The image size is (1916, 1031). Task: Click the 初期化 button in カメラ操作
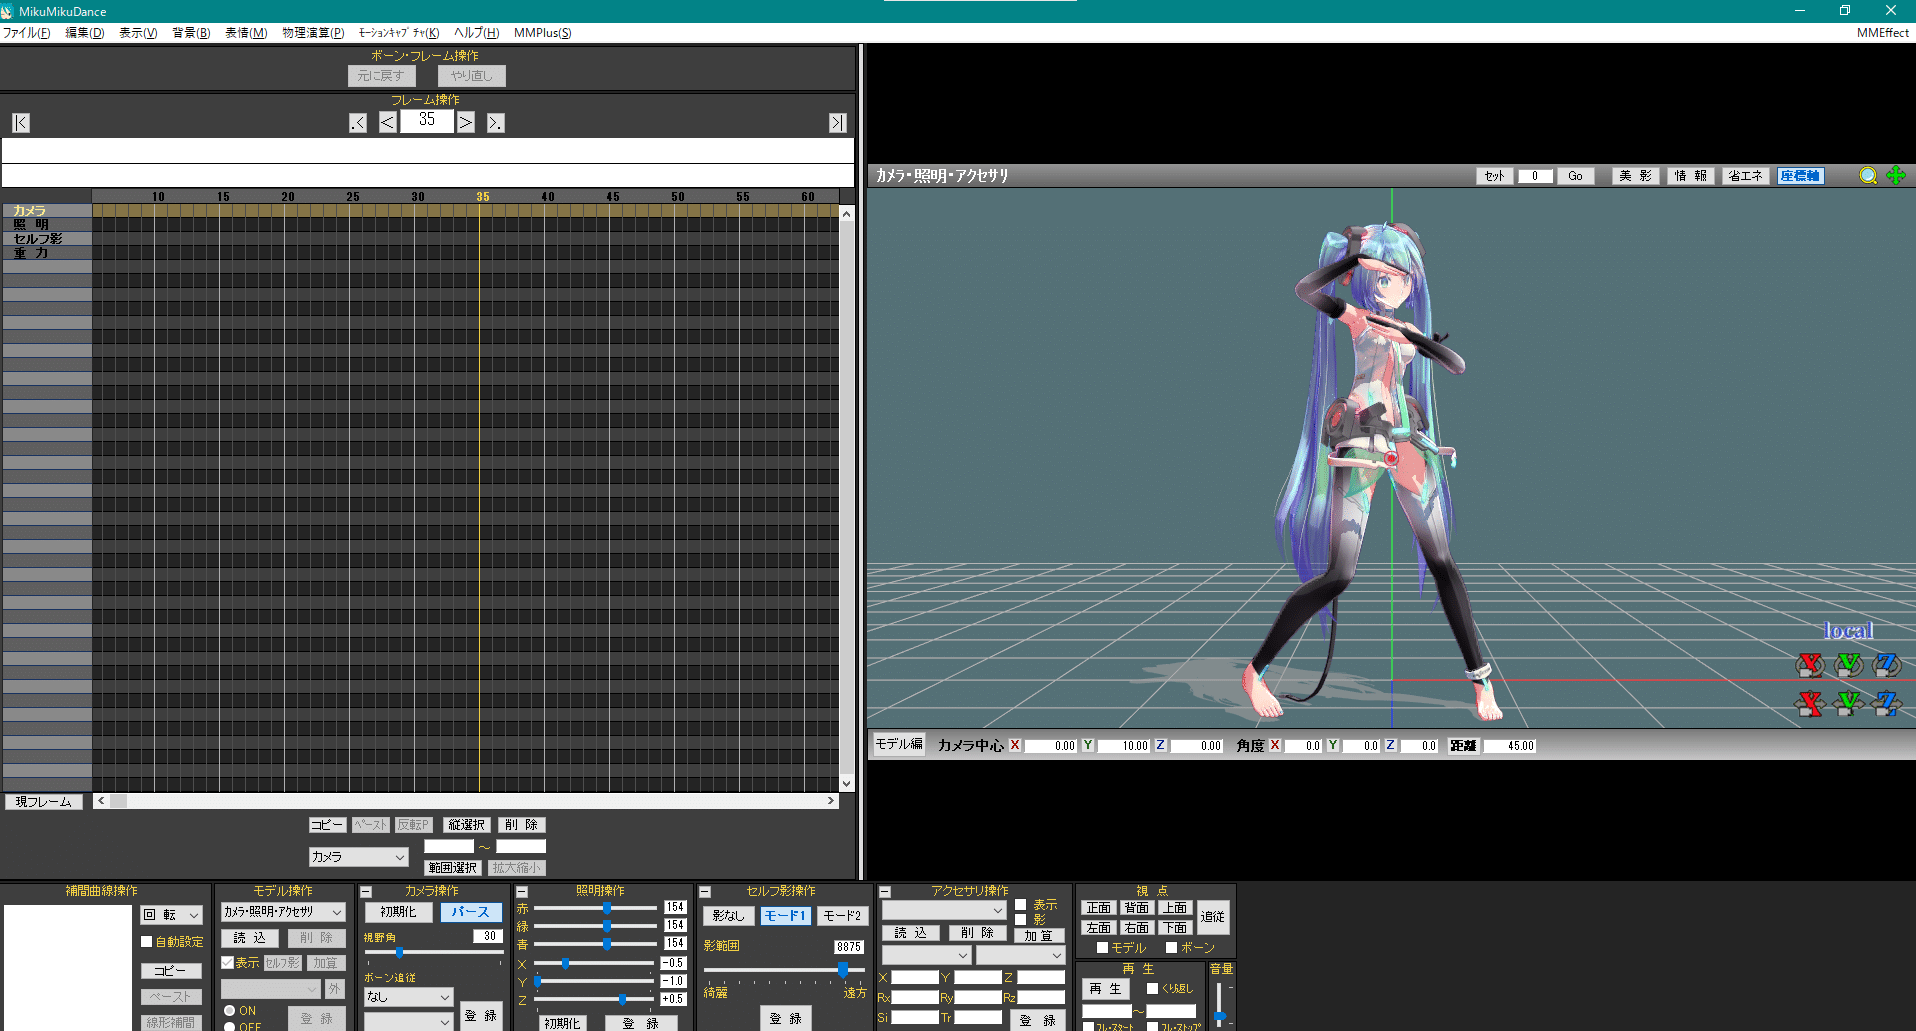point(398,912)
